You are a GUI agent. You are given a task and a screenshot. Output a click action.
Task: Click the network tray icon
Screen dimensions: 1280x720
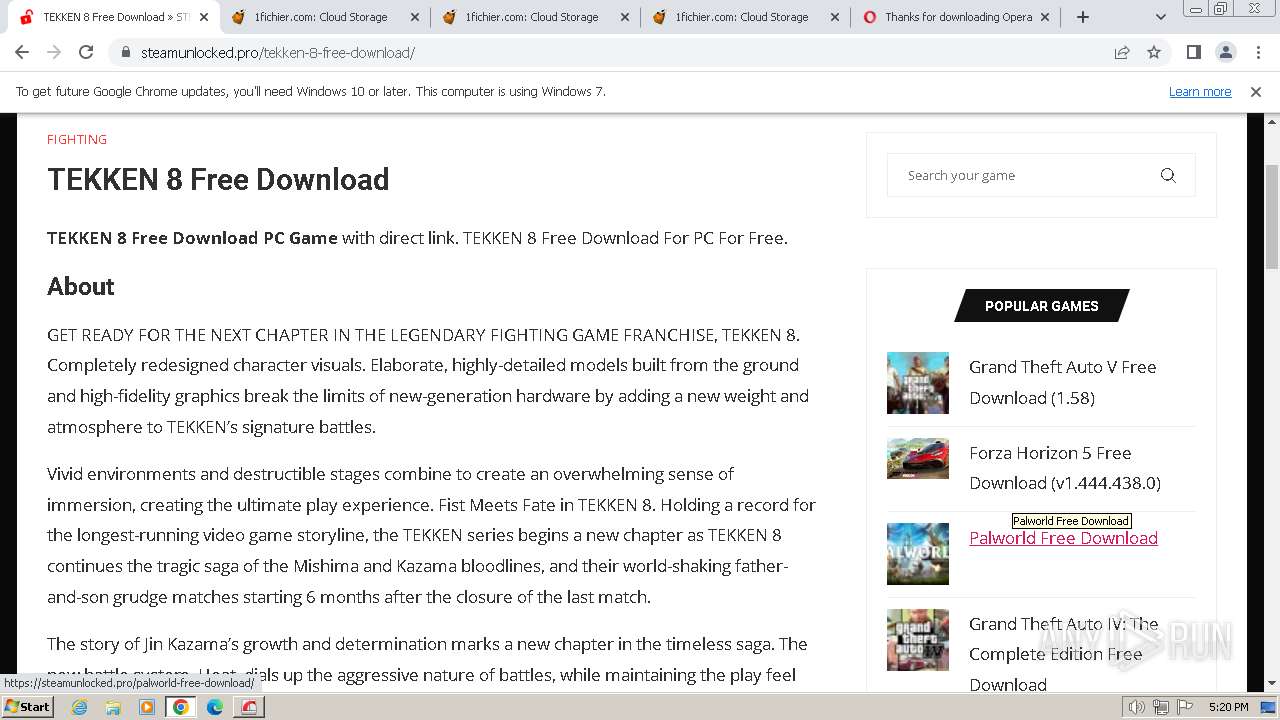tap(1161, 707)
